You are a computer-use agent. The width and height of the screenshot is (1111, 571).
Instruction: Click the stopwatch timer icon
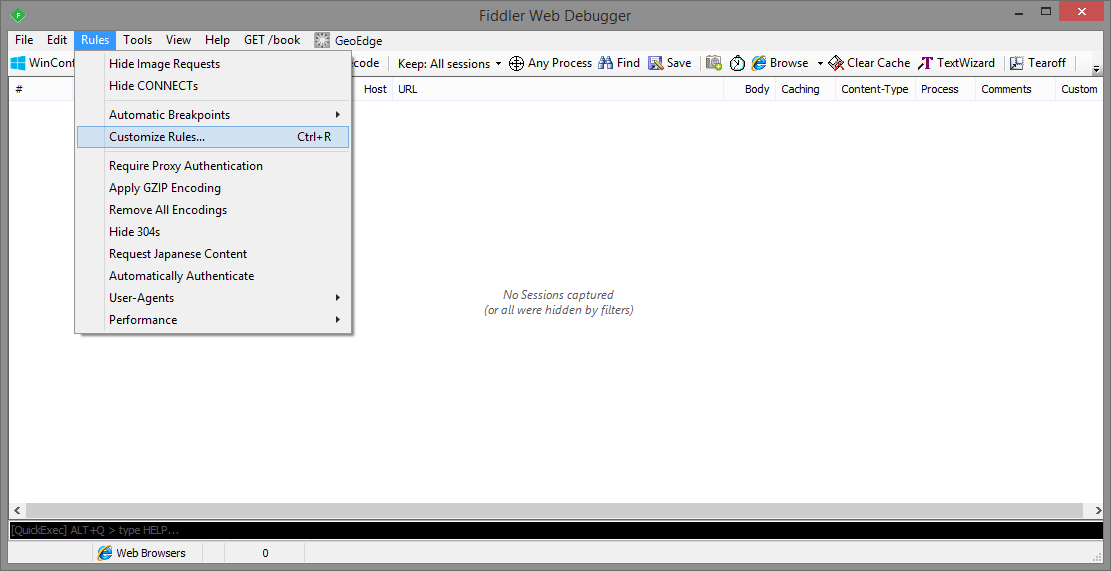tap(737, 63)
